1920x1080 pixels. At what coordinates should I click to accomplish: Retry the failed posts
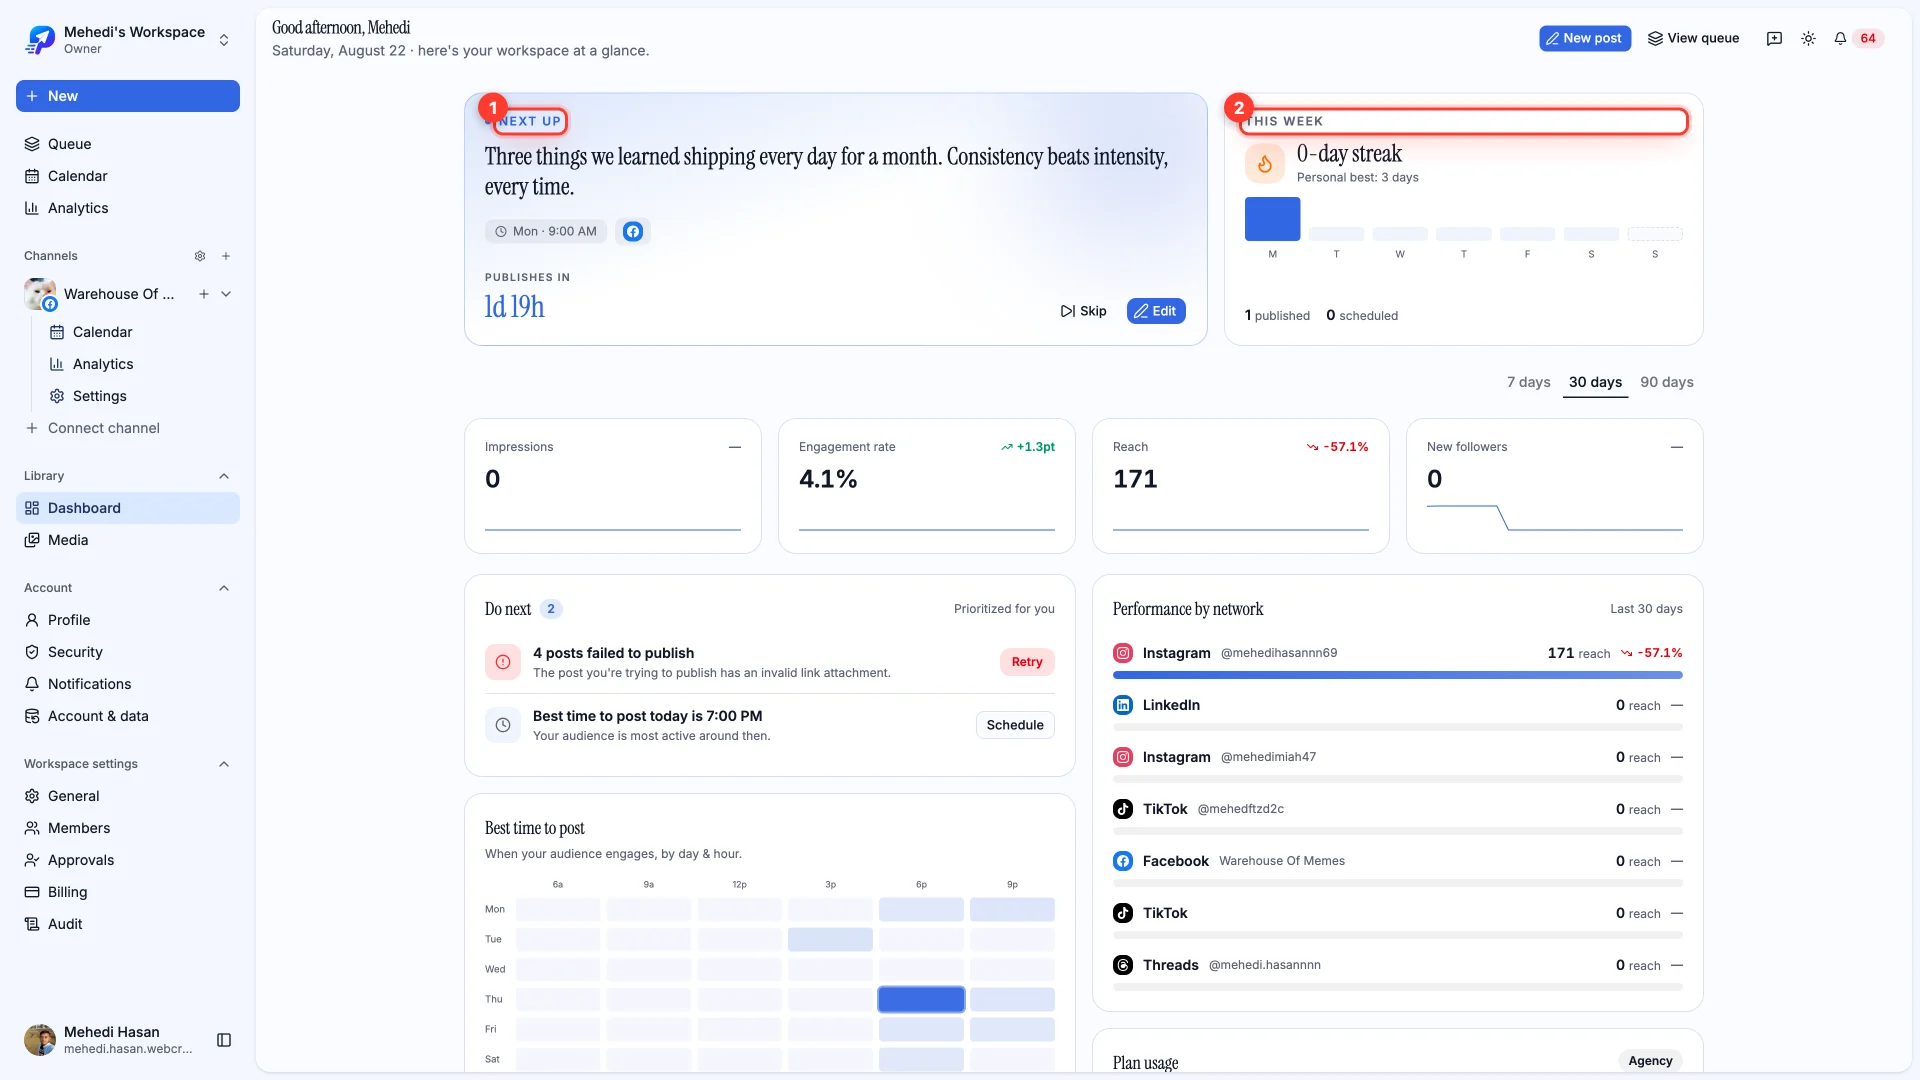(x=1027, y=662)
